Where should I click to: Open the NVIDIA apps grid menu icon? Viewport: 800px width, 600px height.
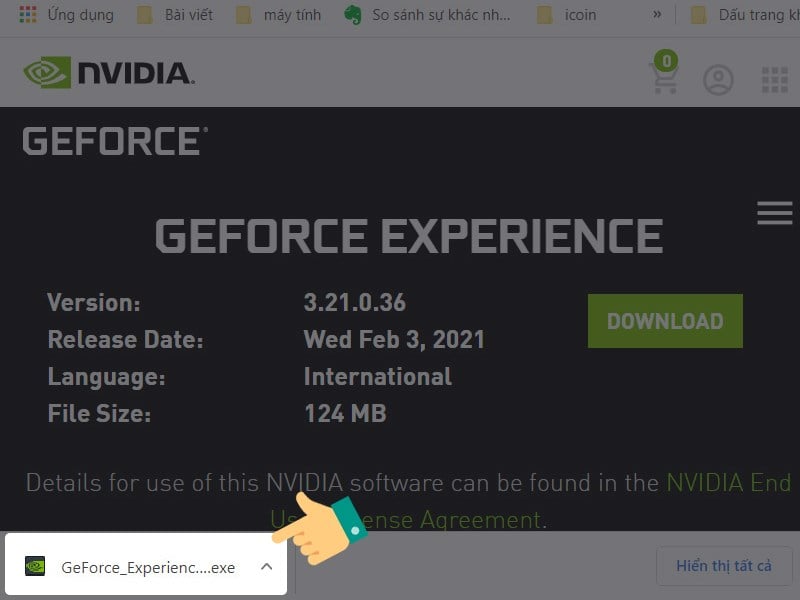(775, 80)
